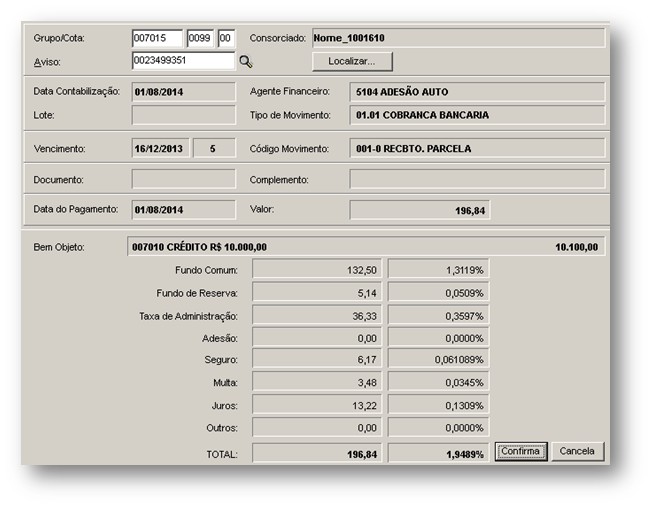Viewport: 652px width, 507px height.
Task: Focus the Aviso field 0023499351
Action: [x=183, y=61]
